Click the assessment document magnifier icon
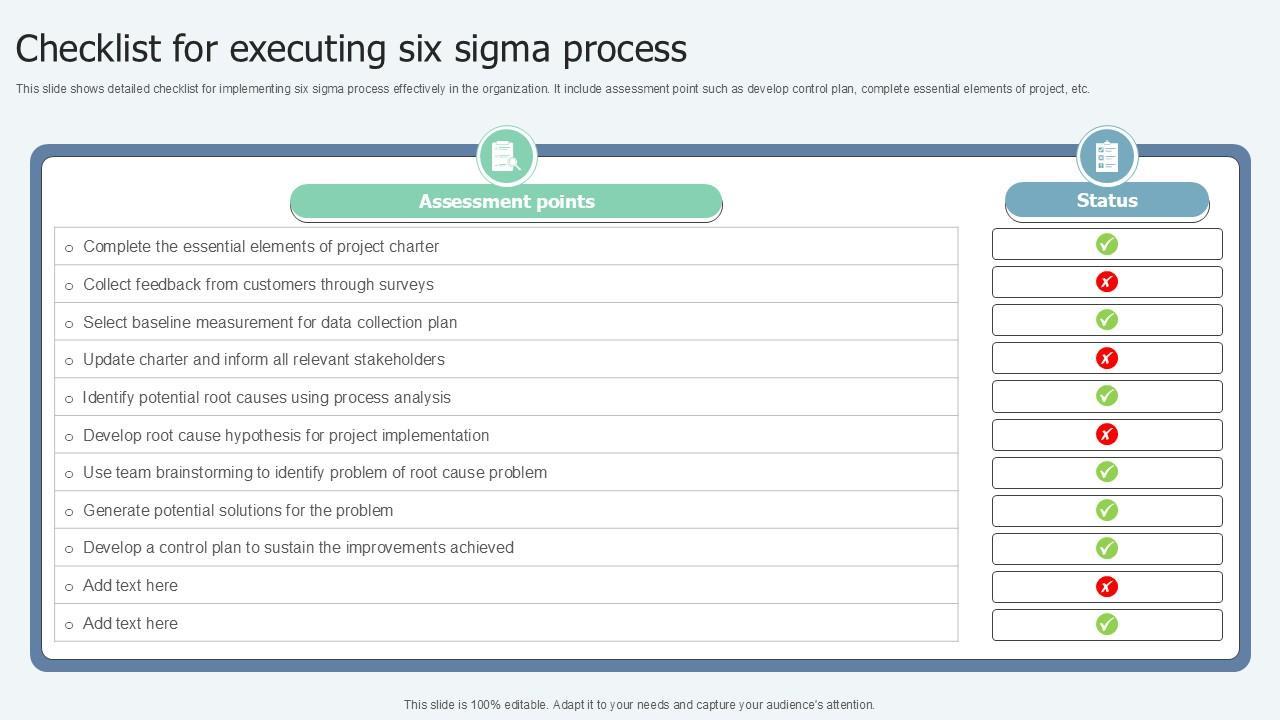 coord(507,156)
